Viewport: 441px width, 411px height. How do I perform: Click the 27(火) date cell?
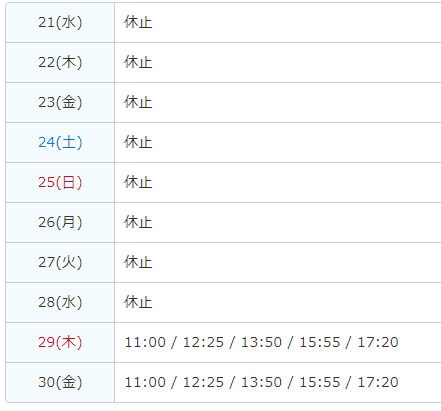[x=60, y=262]
